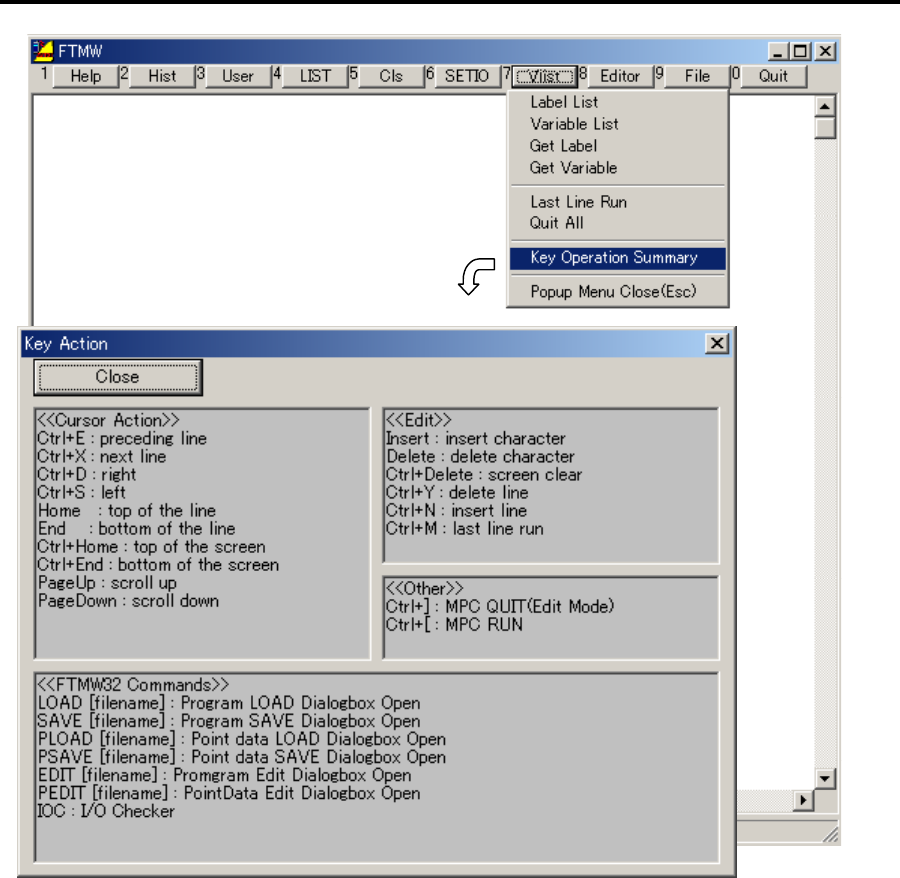The image size is (900, 878).
Task: Open the Help toolbar button
Action: (x=86, y=76)
